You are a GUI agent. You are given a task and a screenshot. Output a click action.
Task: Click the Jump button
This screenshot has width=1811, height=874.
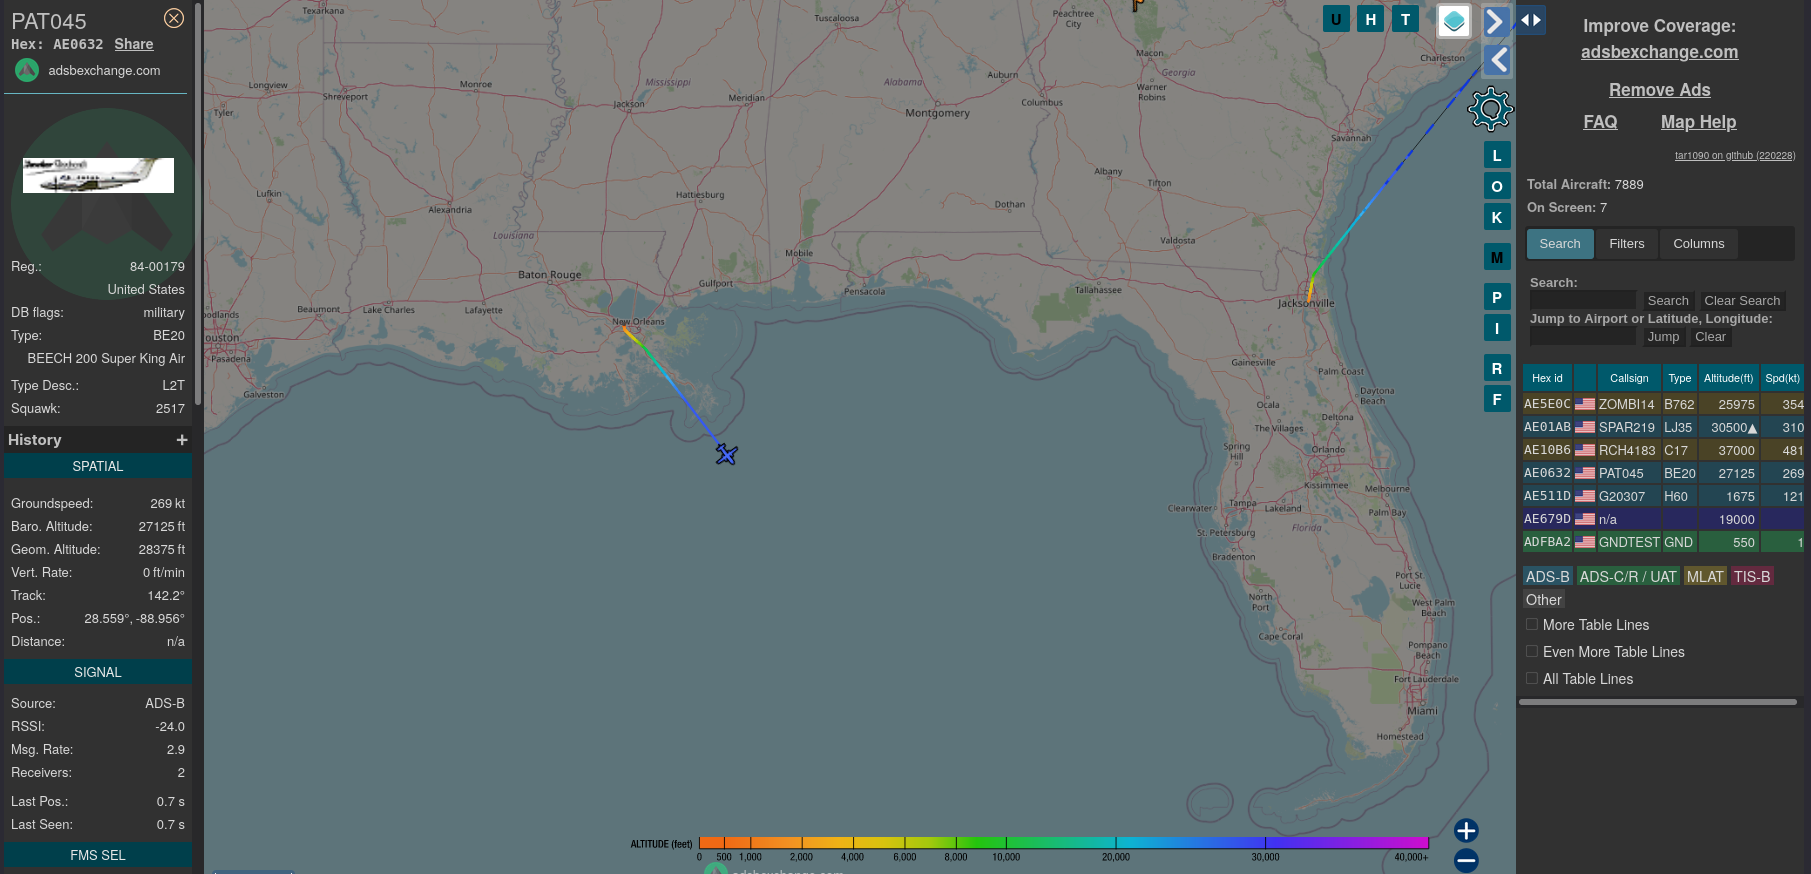(1663, 337)
